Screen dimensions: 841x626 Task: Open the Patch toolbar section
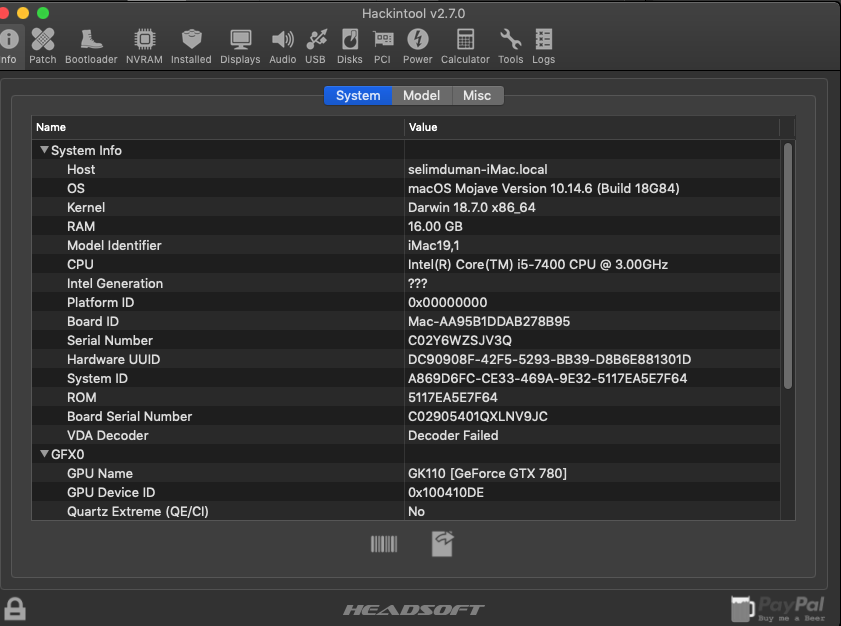point(43,46)
